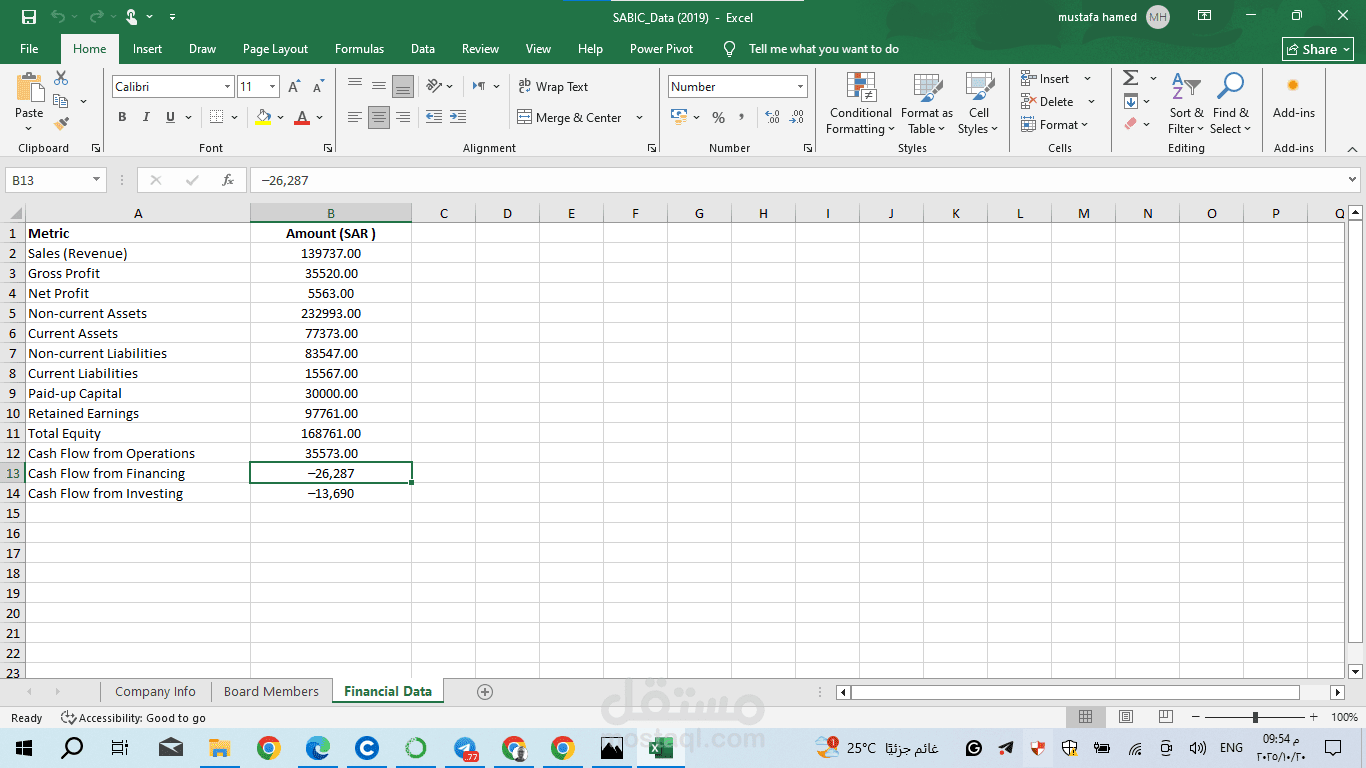Add a new sheet with plus icon

tap(485, 691)
